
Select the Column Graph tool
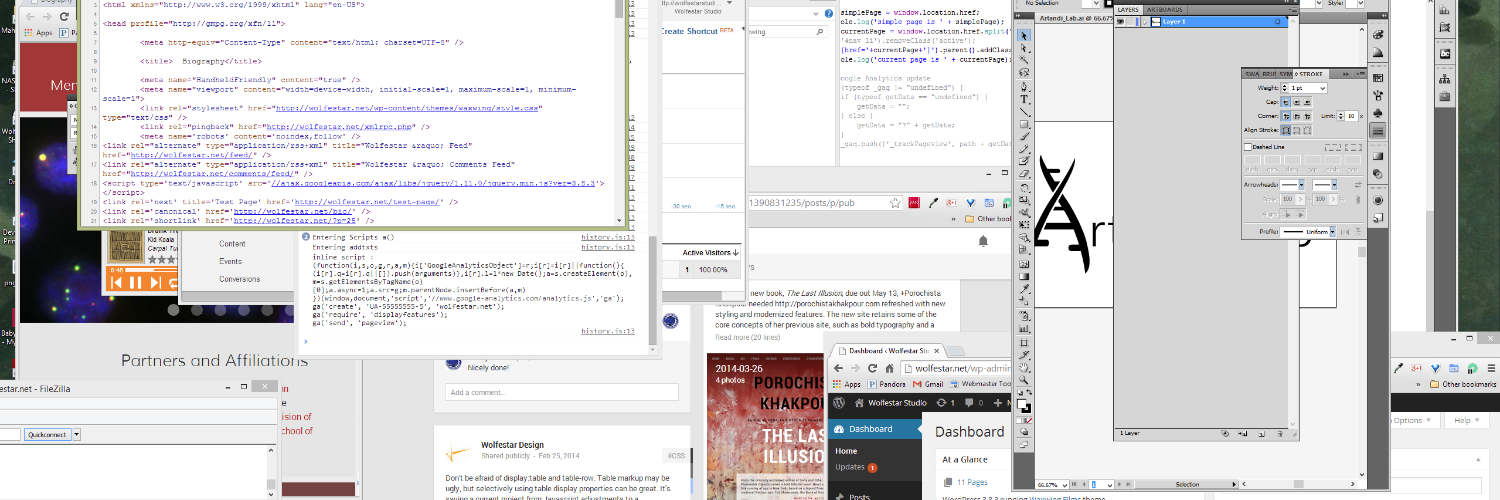tap(1025, 329)
